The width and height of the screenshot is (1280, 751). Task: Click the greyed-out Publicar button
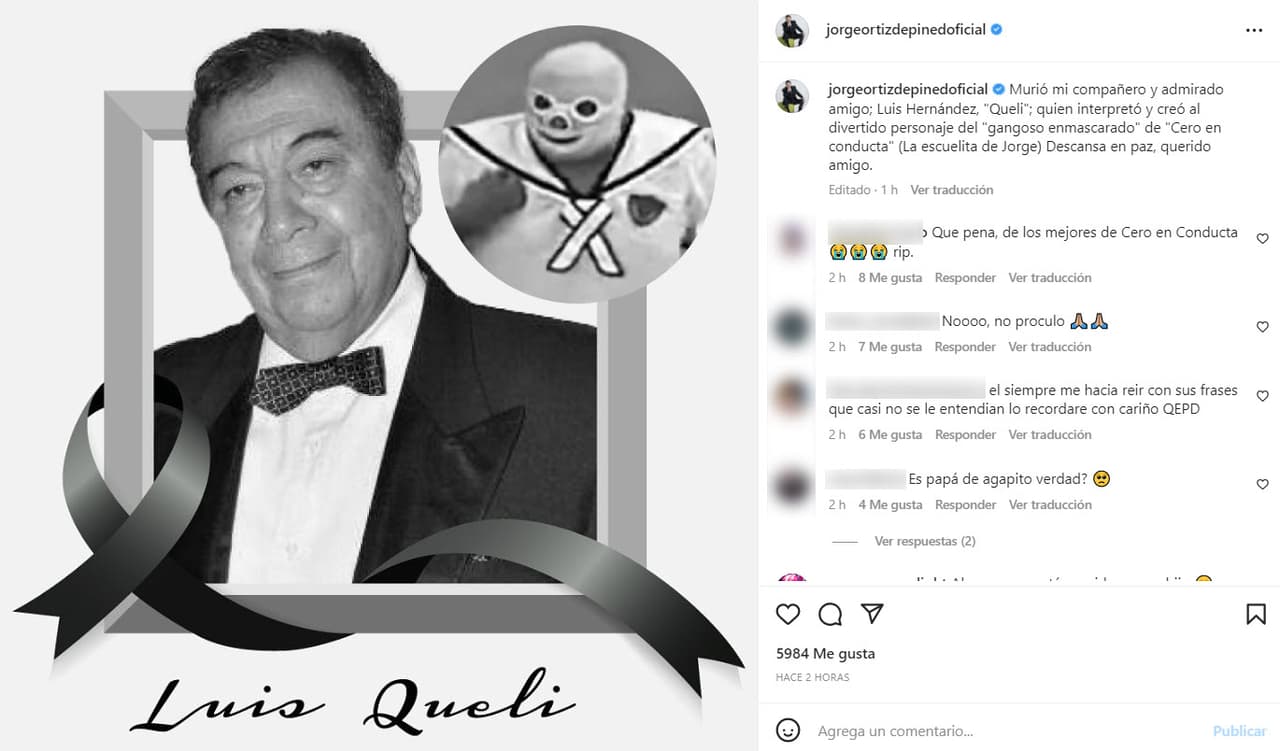click(1239, 731)
